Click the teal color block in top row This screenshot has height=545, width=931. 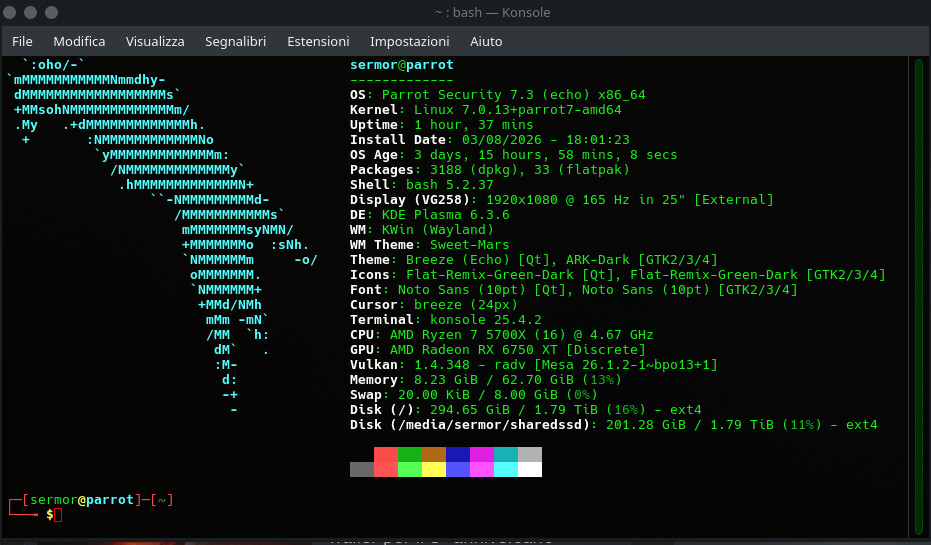(x=506, y=455)
